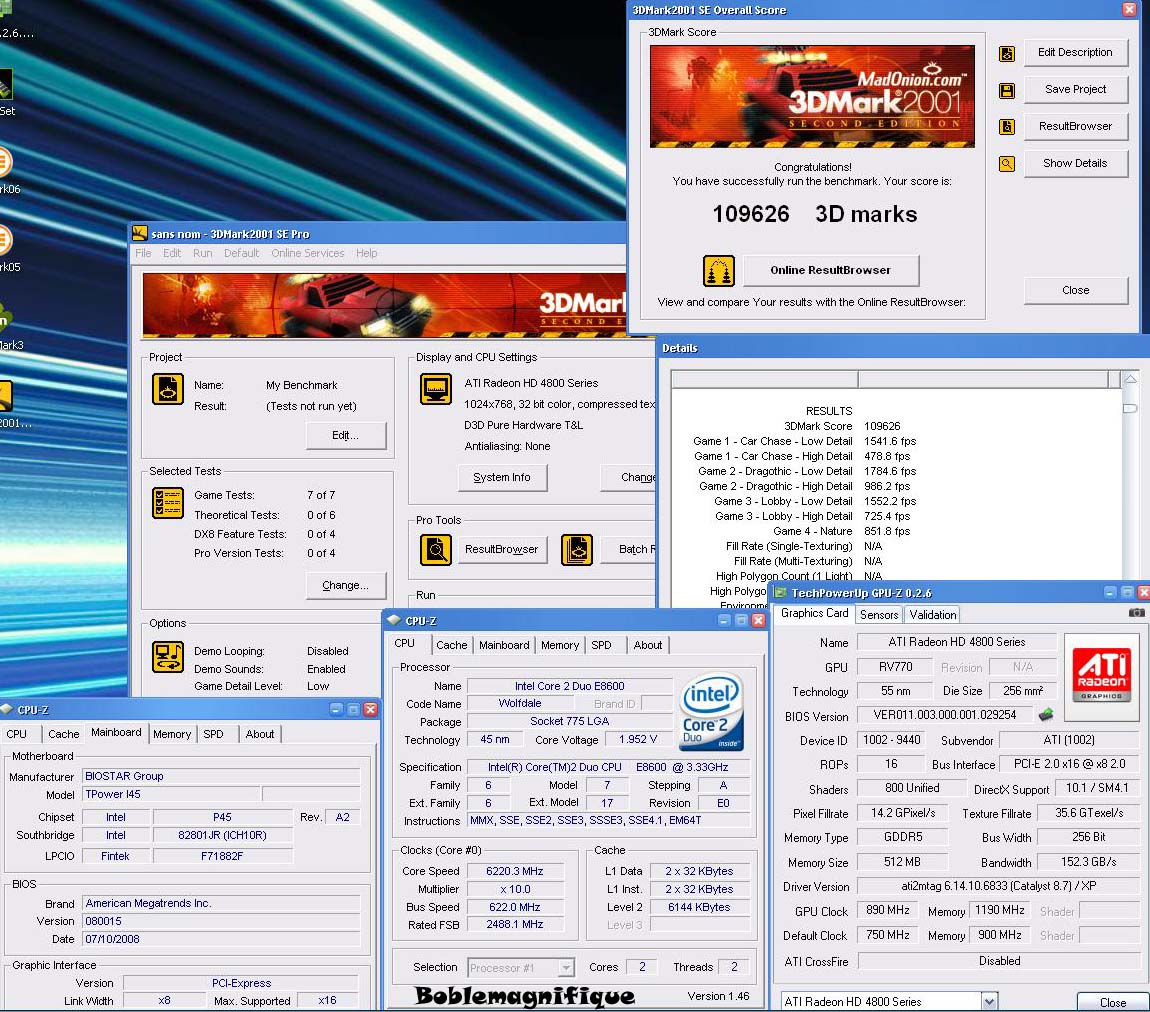
Task: Click the Specification field in CPU-Z
Action: (x=609, y=767)
